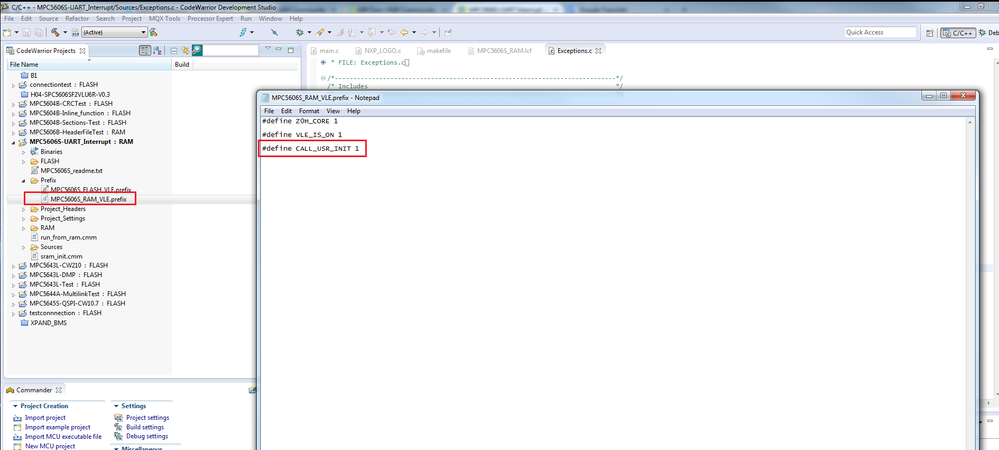Open the Build hammer dropdown arrow
Viewport: 999px width, 450px height.
tap(64, 32)
